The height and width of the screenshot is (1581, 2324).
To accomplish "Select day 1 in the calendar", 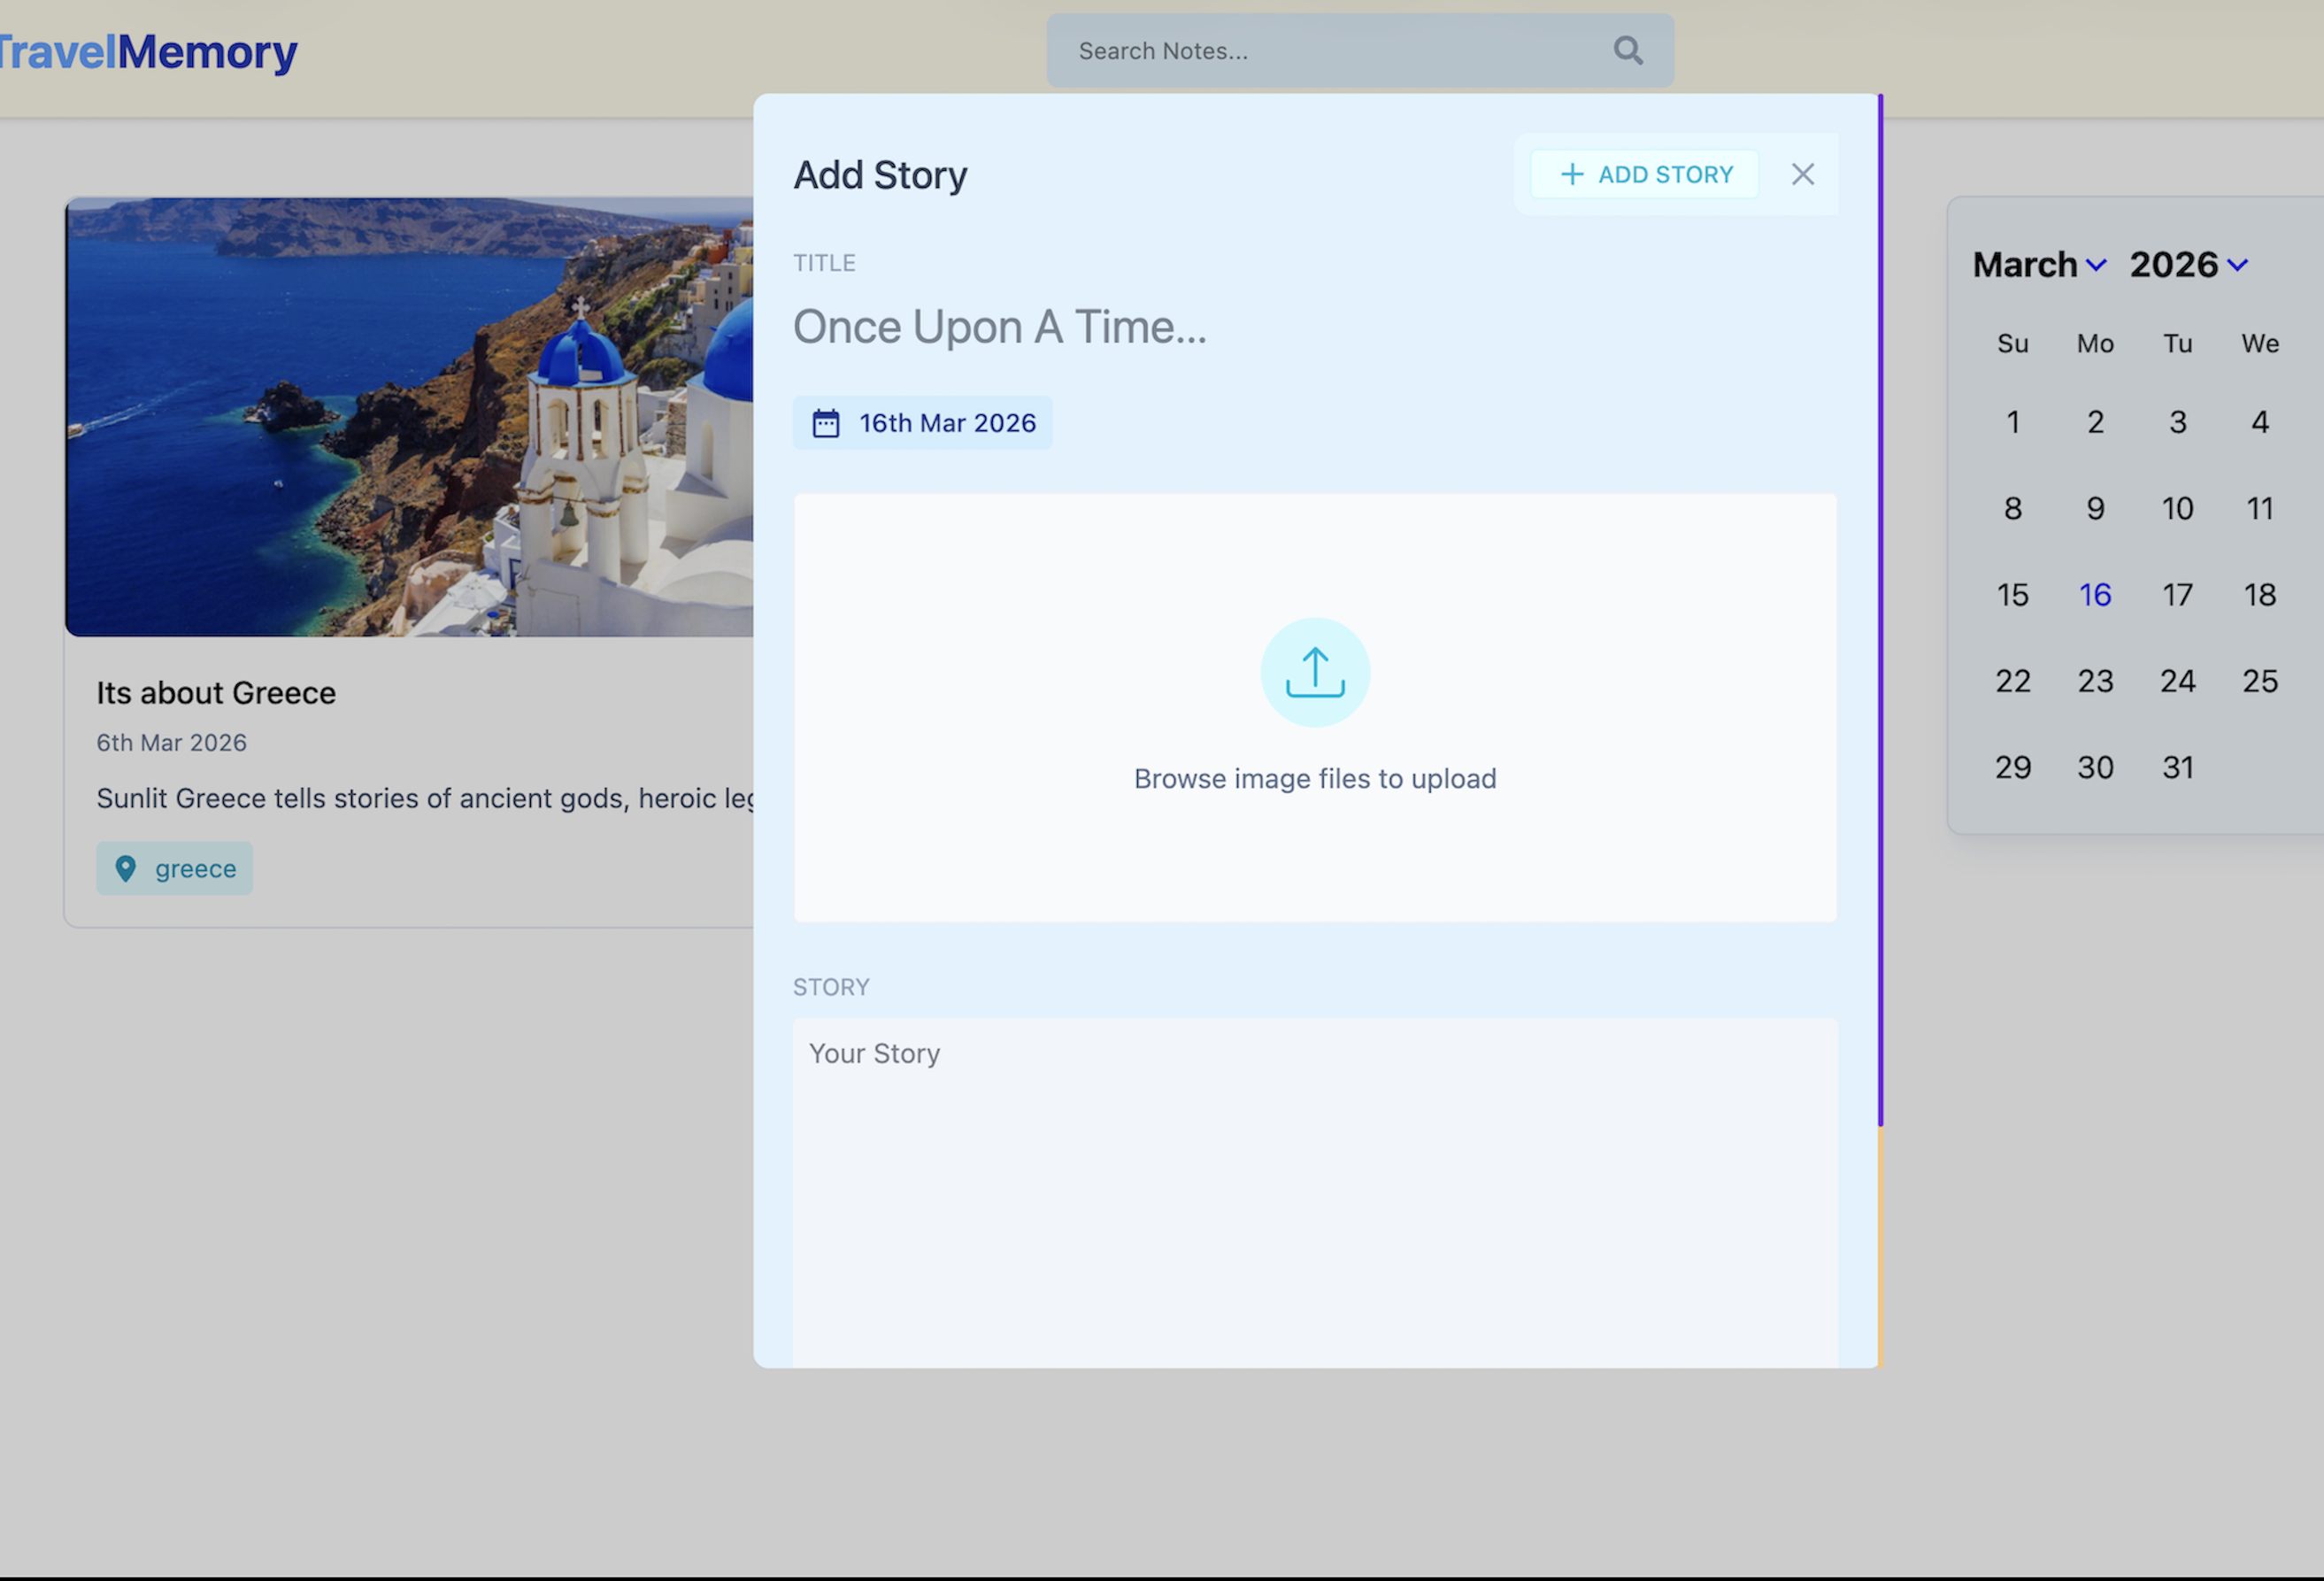I will pos(2013,422).
